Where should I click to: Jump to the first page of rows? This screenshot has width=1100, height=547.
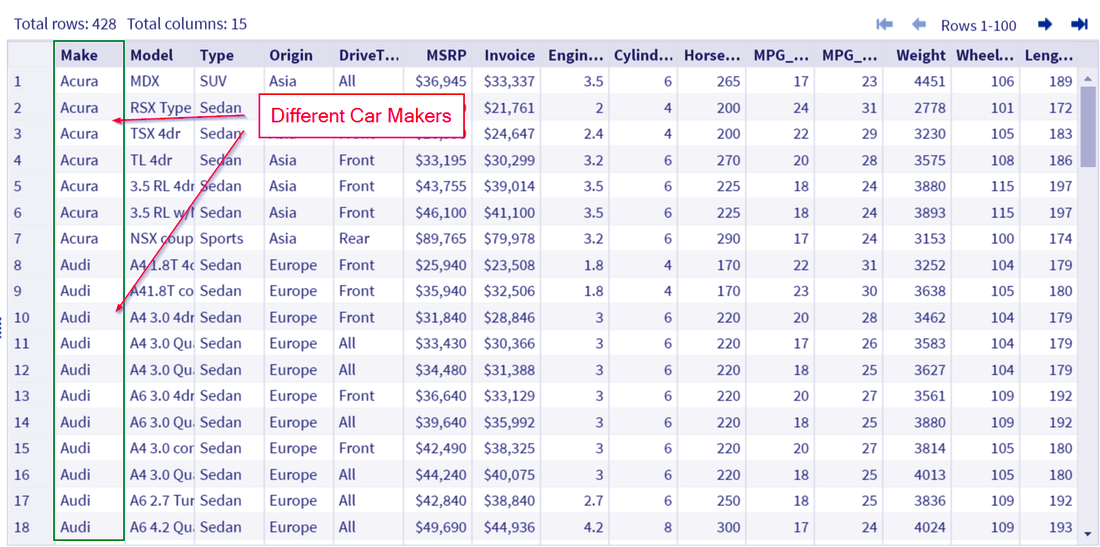[x=884, y=25]
